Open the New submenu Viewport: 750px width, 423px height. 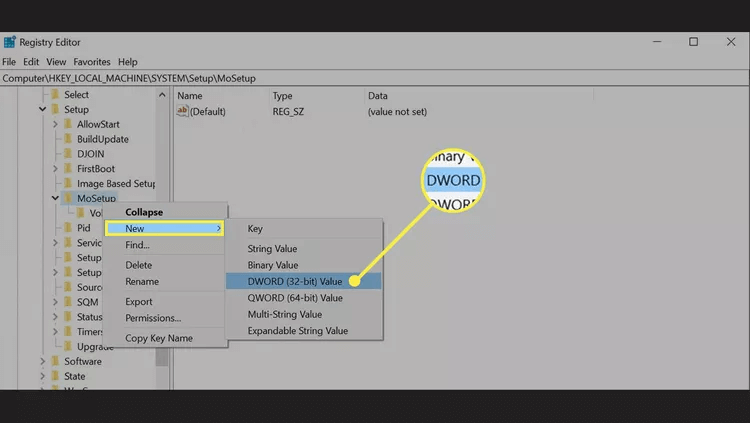(x=165, y=228)
